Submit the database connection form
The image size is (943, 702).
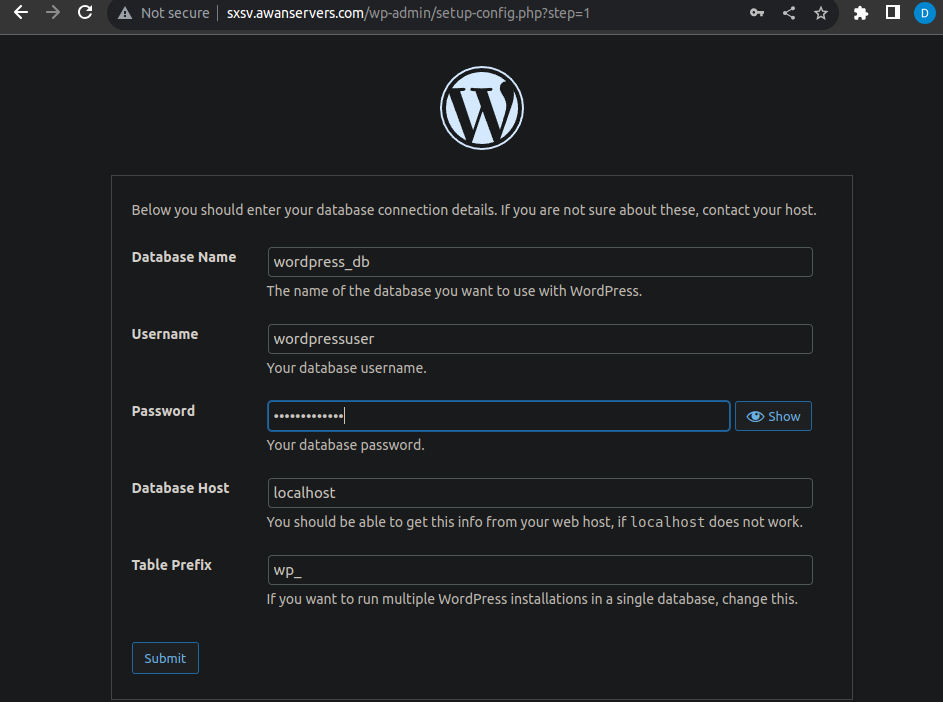coord(165,658)
